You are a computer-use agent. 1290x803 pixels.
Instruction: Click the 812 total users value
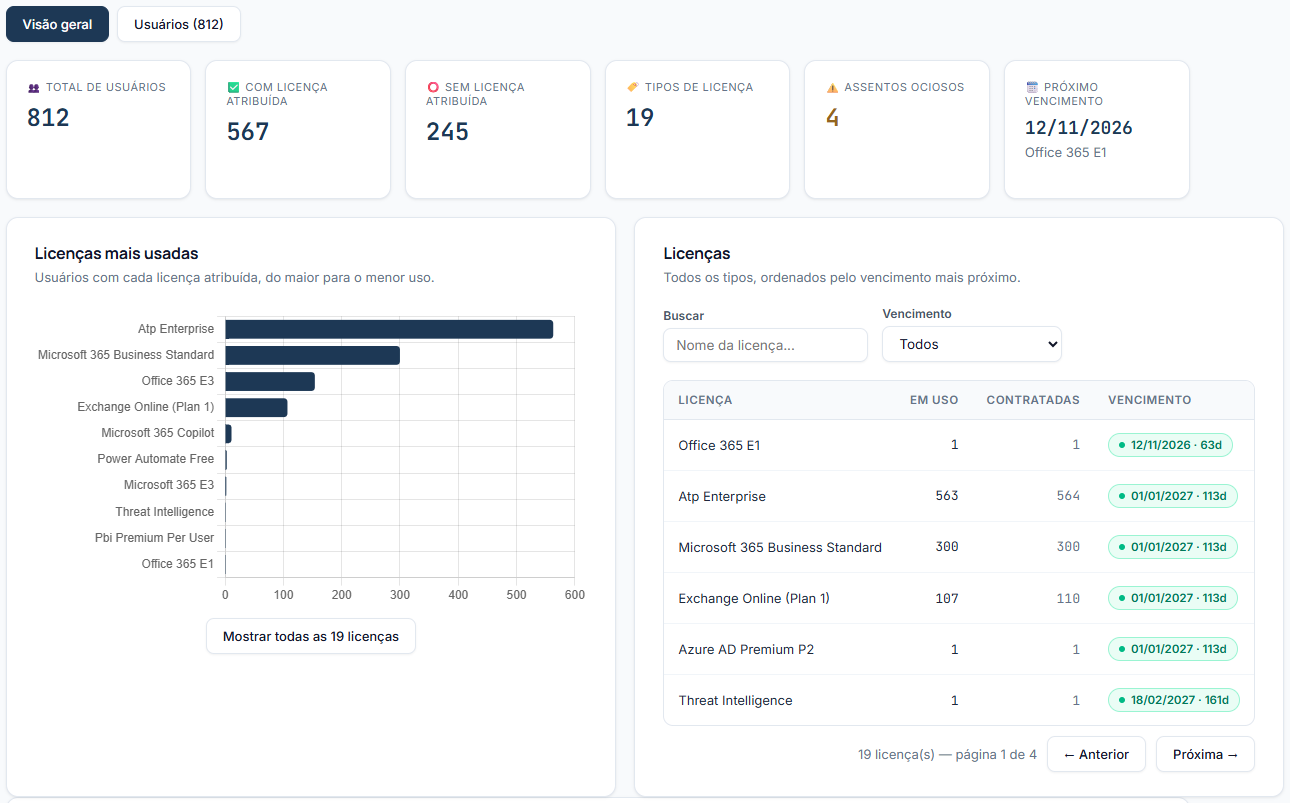(48, 118)
